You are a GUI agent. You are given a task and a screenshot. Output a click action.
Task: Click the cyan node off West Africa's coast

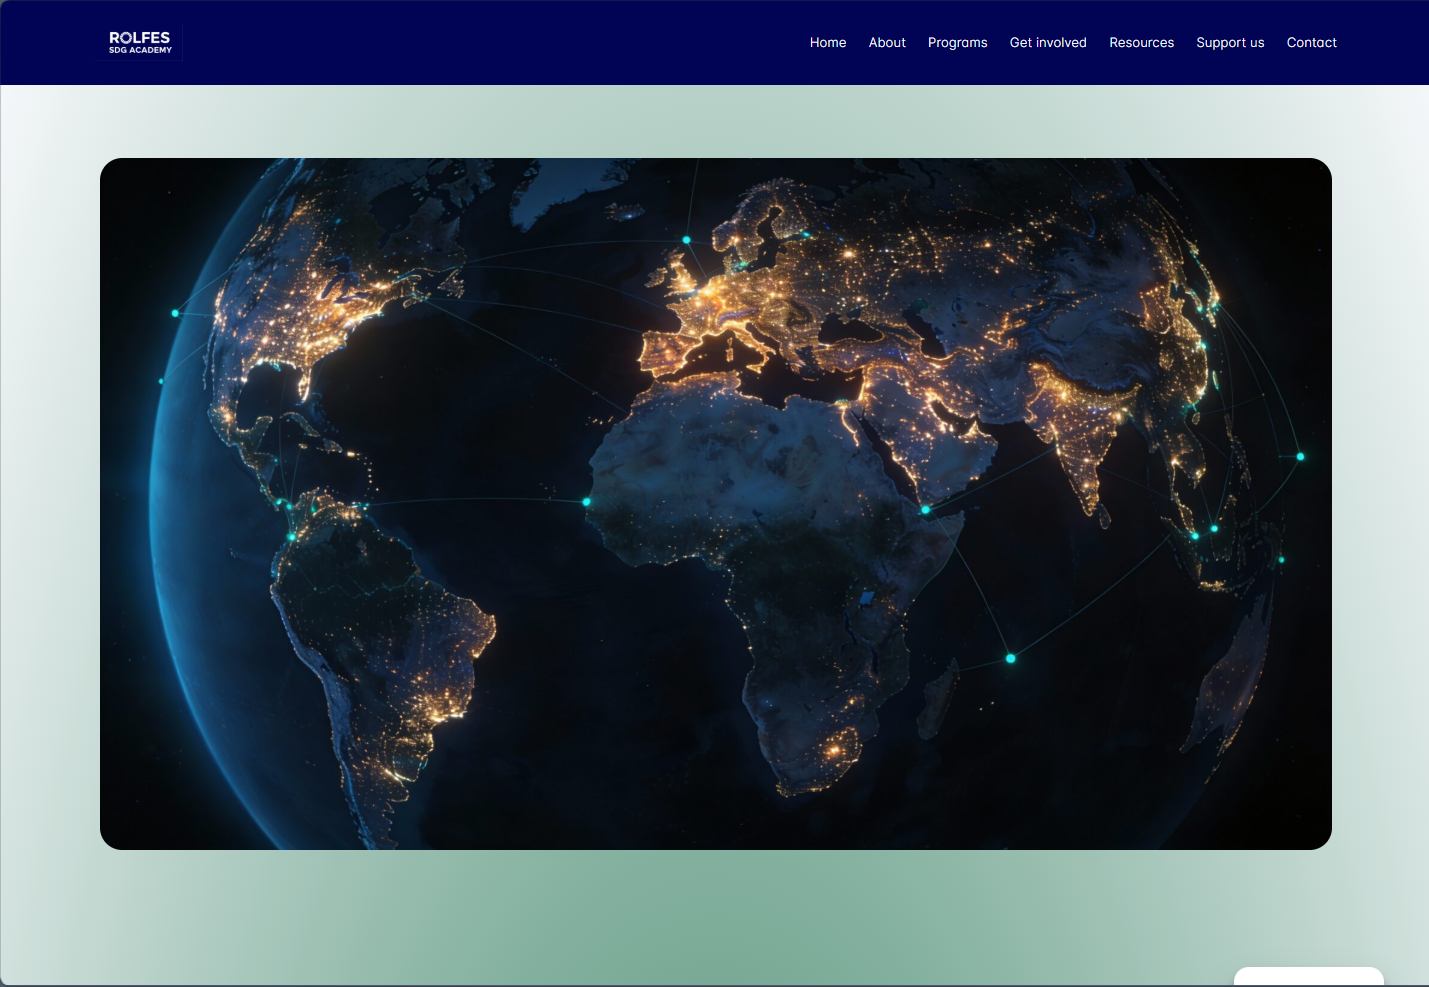[587, 501]
